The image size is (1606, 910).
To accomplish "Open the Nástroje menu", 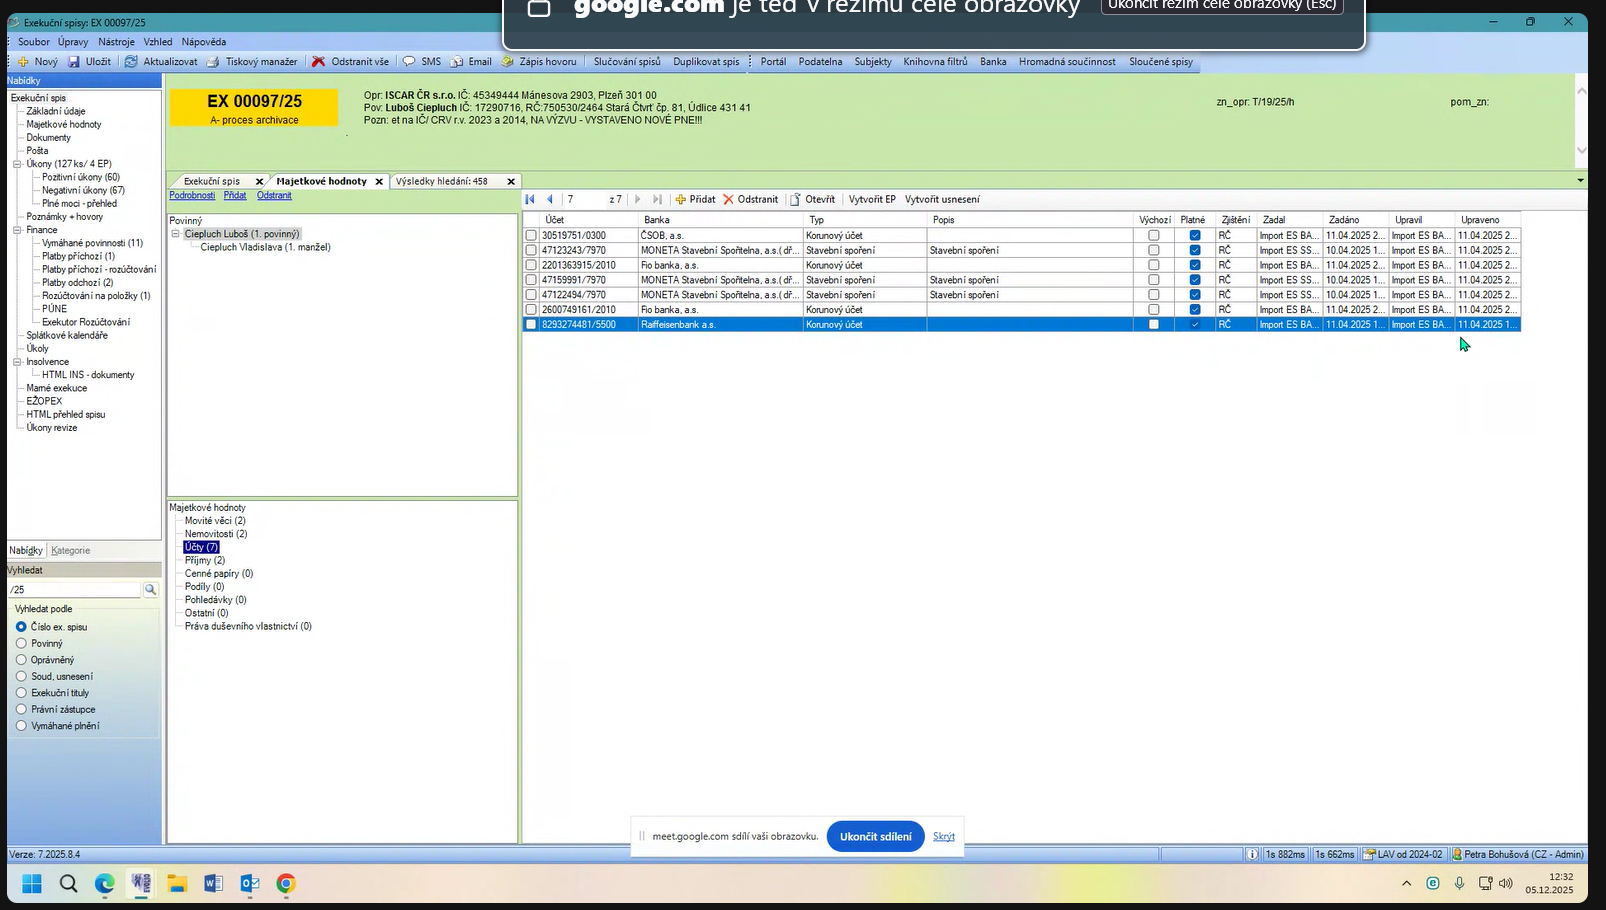I will [116, 42].
